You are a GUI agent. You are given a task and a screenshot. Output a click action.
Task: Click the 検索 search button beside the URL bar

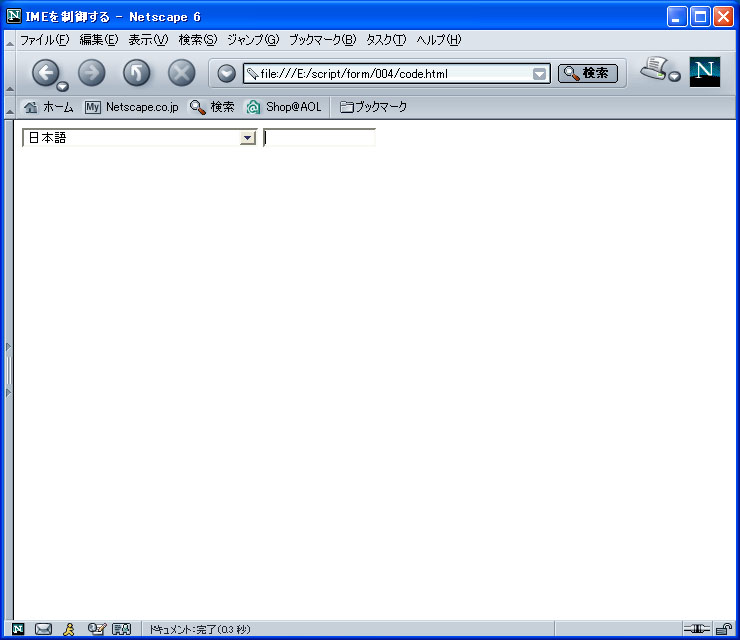tap(588, 73)
